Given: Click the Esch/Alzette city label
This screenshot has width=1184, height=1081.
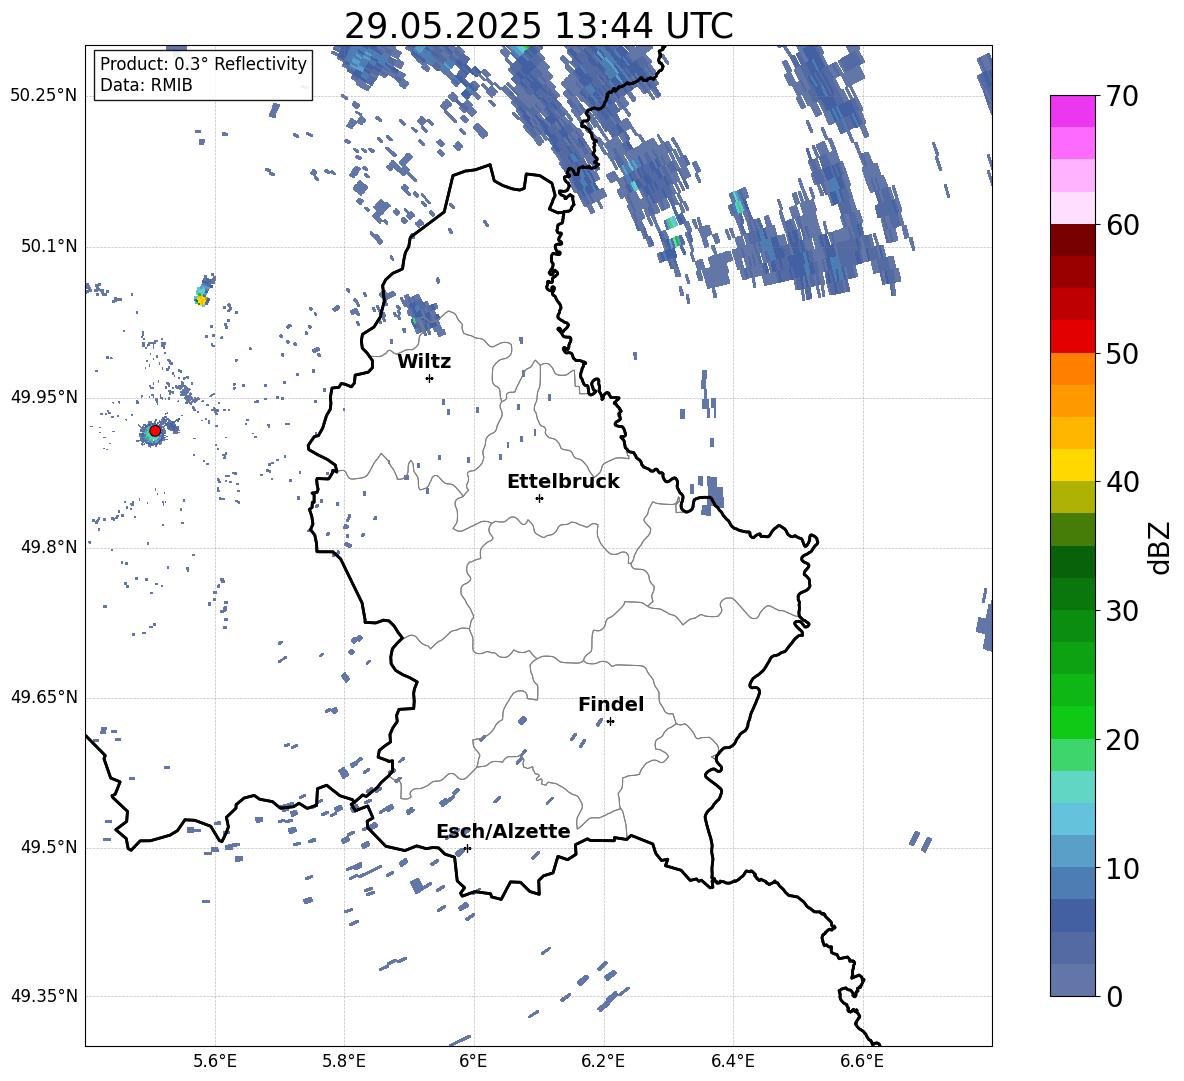Looking at the screenshot, I should [503, 831].
